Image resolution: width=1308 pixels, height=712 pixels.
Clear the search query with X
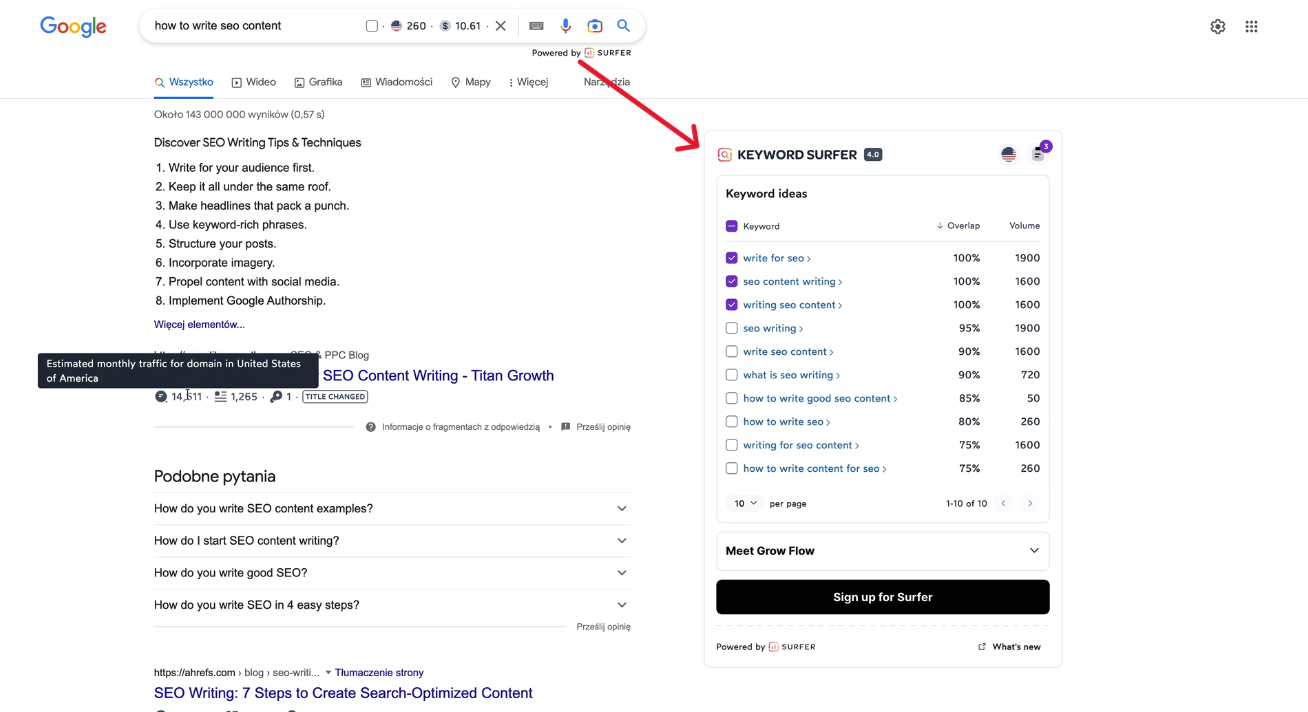[x=501, y=26]
